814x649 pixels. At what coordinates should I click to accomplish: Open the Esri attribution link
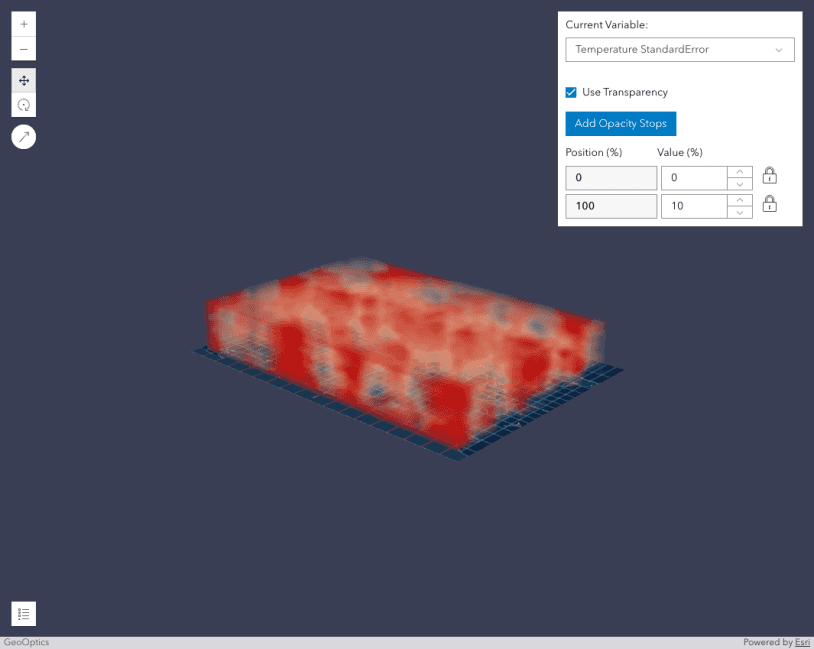[802, 642]
